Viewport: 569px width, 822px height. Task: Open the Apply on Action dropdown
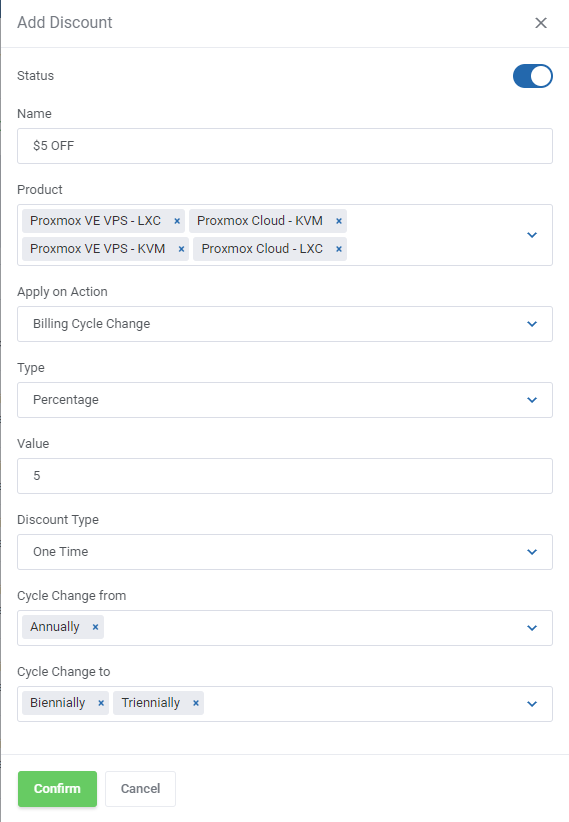pos(285,324)
